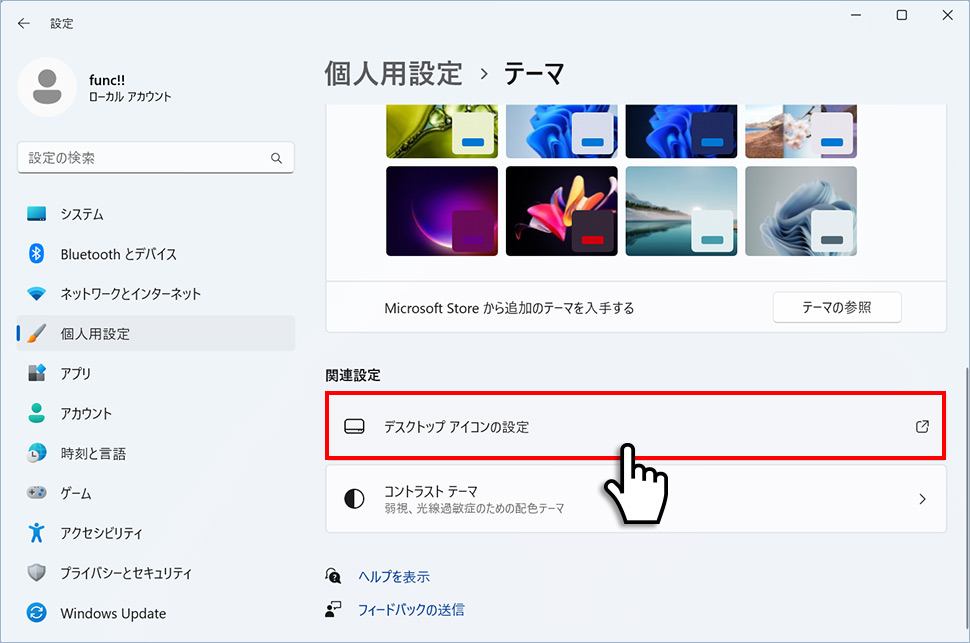Open デスクトップ アイコンの設定
Screen dimensions: 970x643
point(635,426)
